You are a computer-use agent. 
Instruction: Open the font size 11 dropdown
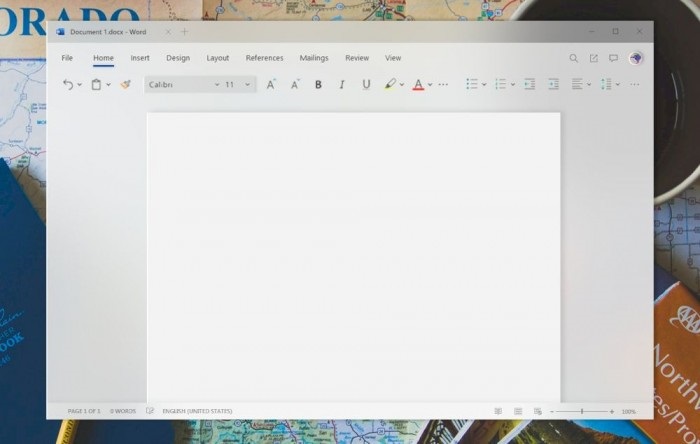[238, 85]
